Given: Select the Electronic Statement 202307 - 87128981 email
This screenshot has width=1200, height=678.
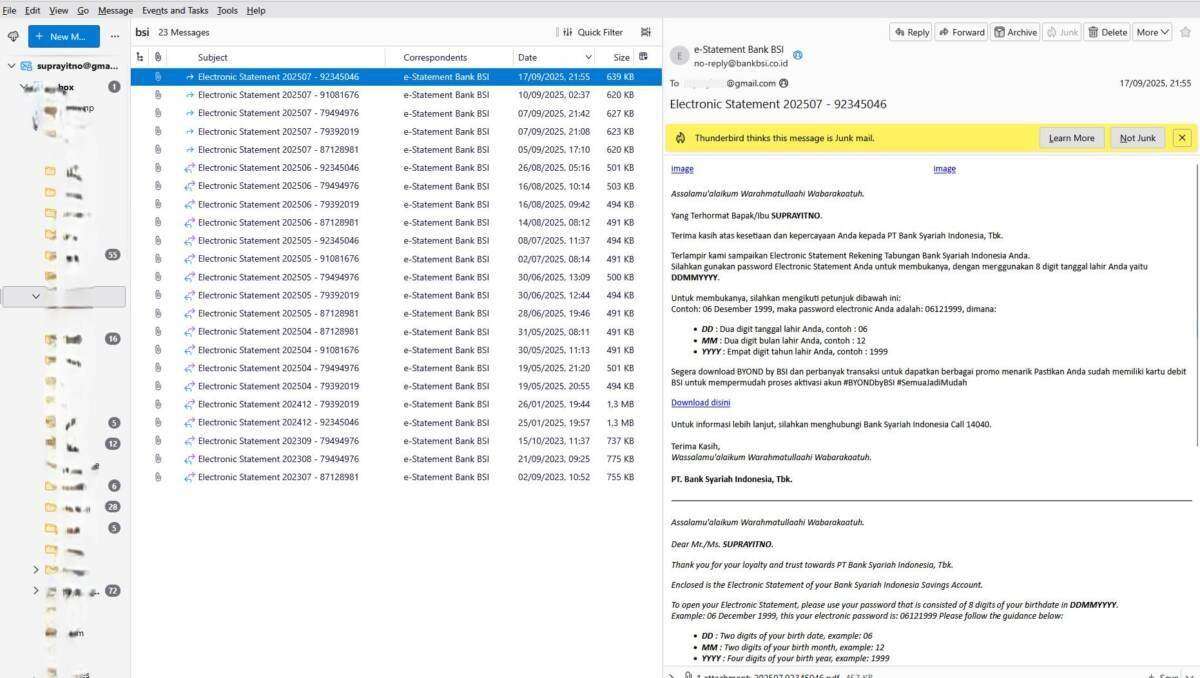Looking at the screenshot, I should [278, 477].
